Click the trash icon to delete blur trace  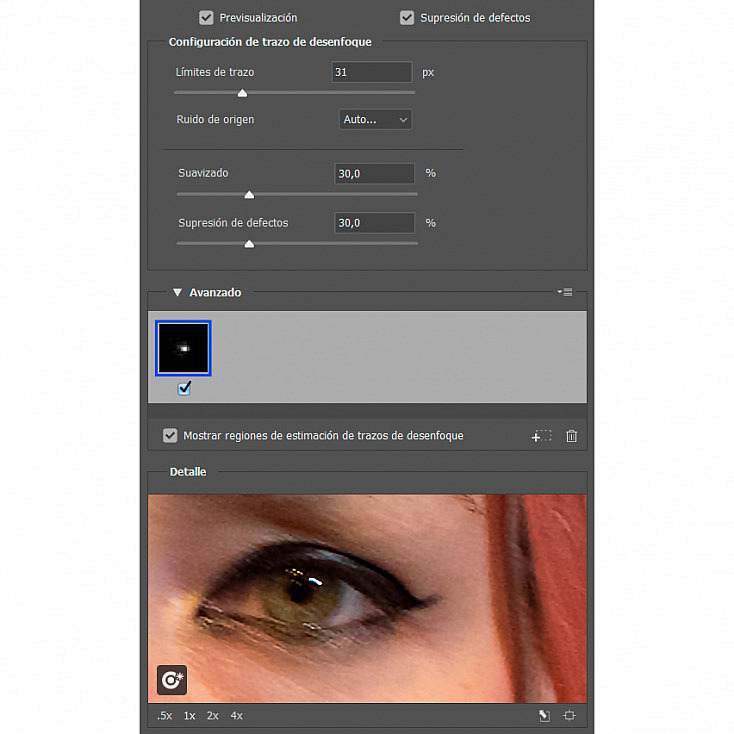[571, 436]
